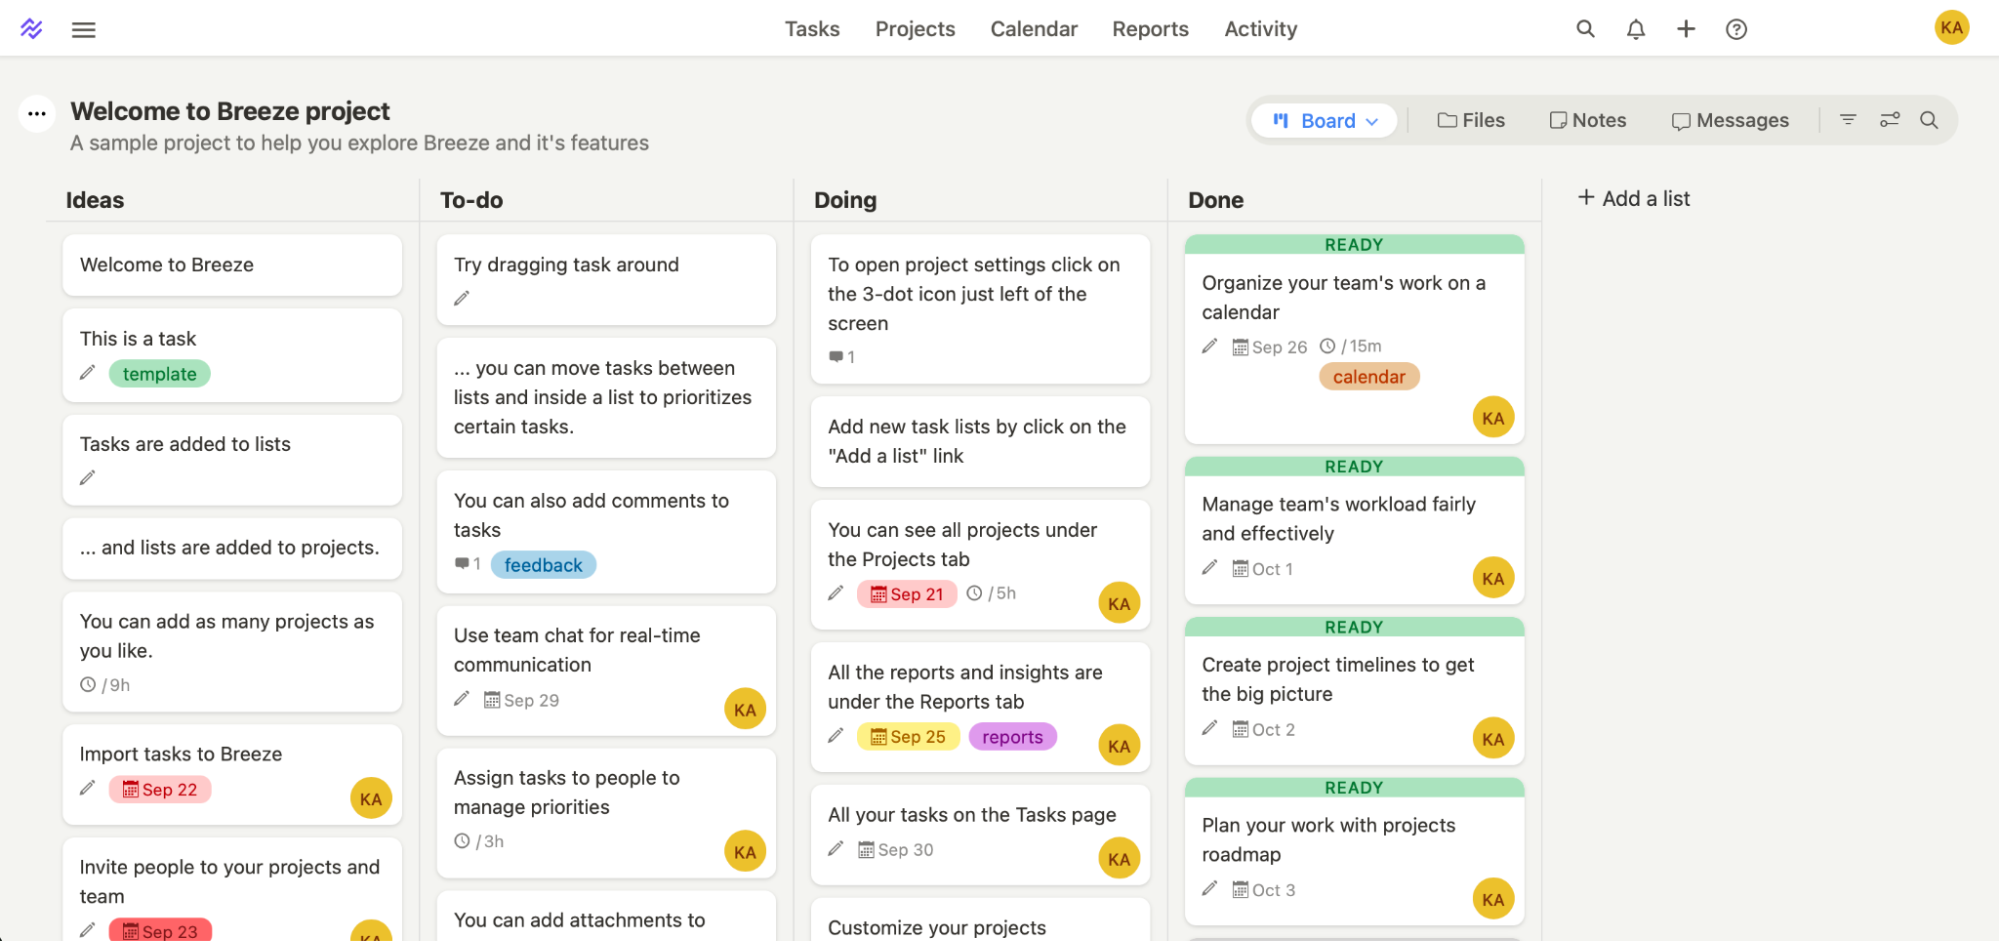Viewport: 1999px width, 941px height.
Task: Open notifications bell
Action: 1636,29
